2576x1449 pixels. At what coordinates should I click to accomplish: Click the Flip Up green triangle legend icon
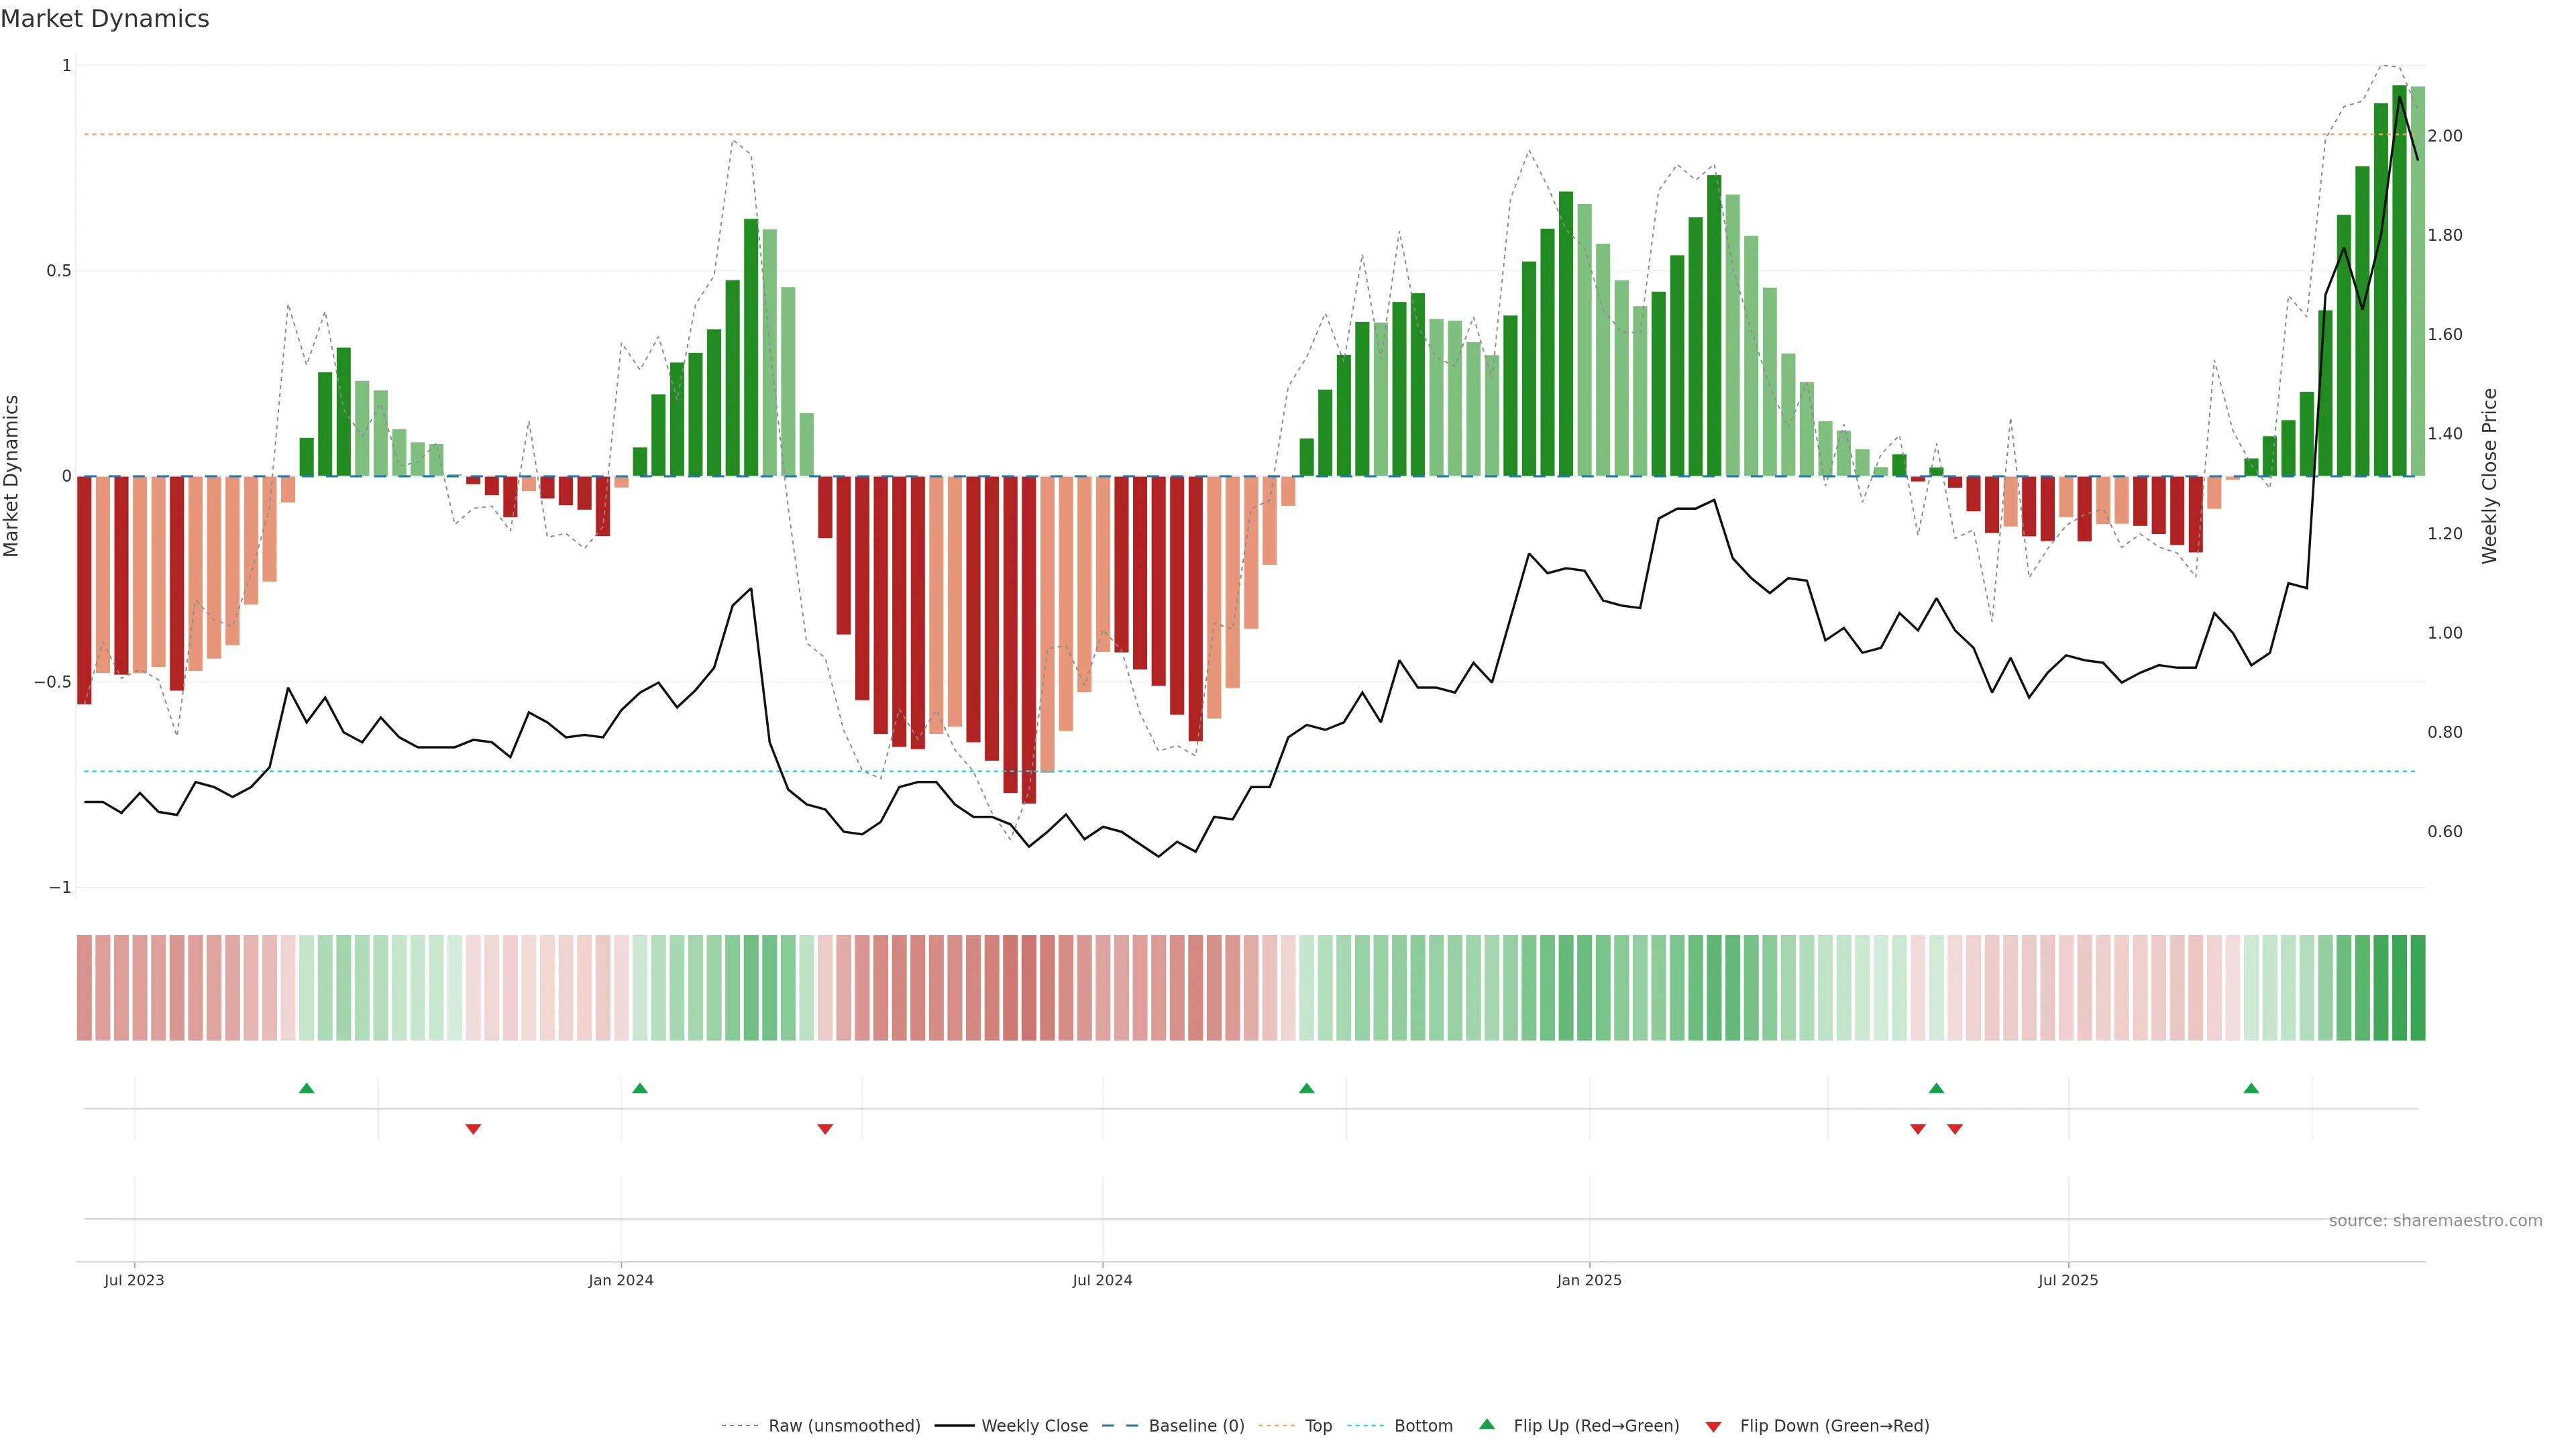1486,1424
